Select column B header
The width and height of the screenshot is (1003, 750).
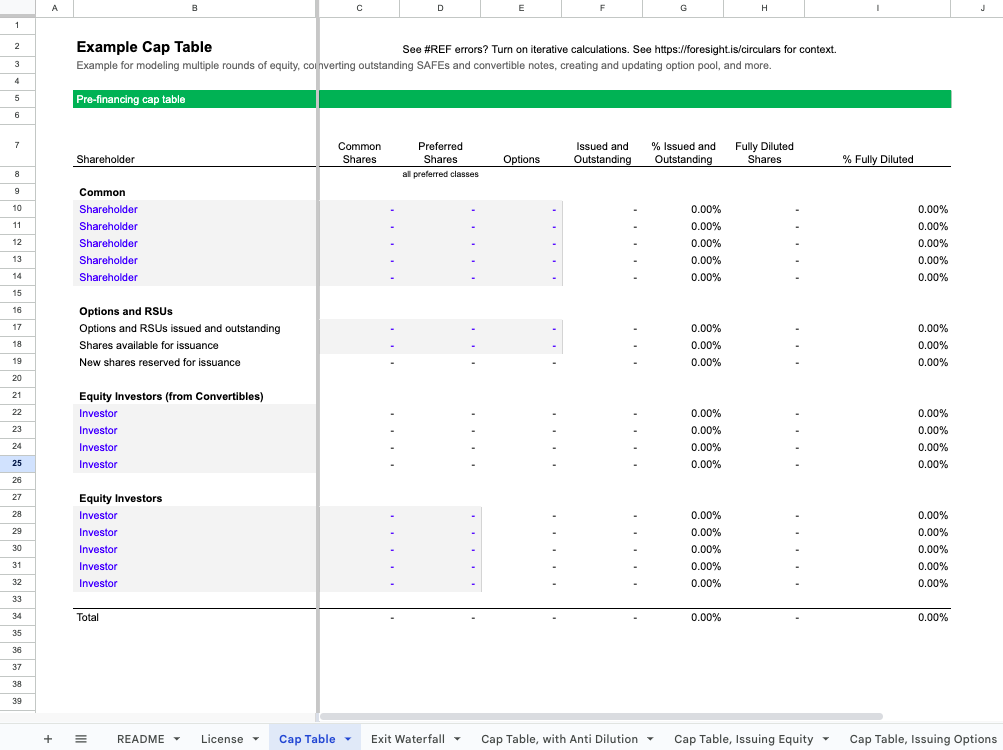[194, 8]
